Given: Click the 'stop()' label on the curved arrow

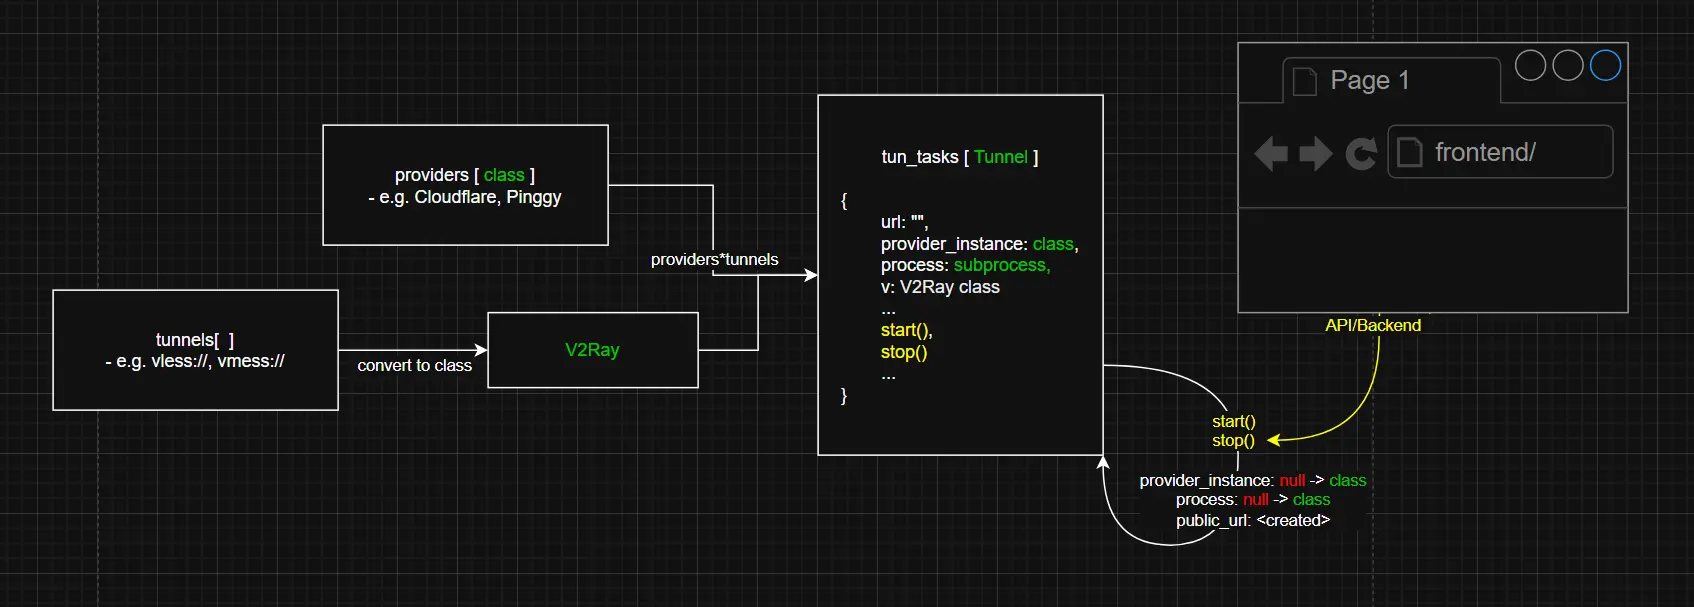Looking at the screenshot, I should tap(1233, 441).
